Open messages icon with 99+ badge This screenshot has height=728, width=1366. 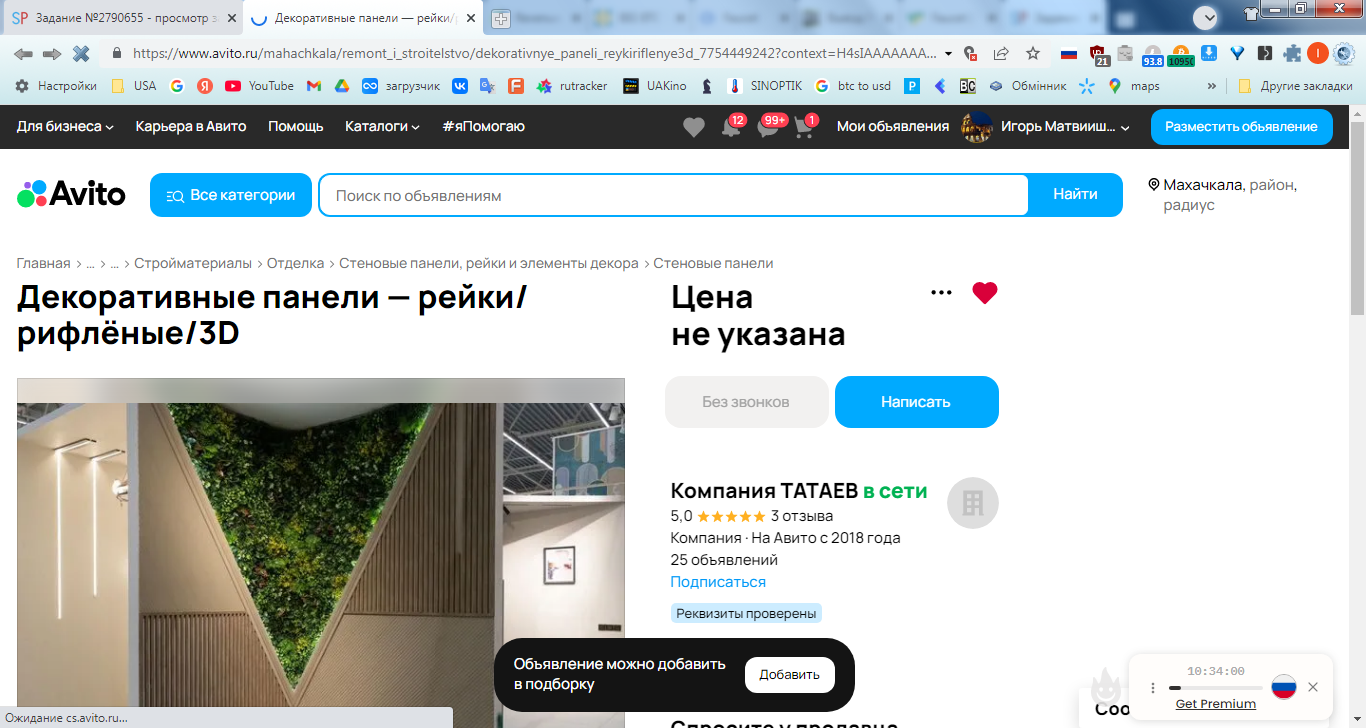[768, 127]
